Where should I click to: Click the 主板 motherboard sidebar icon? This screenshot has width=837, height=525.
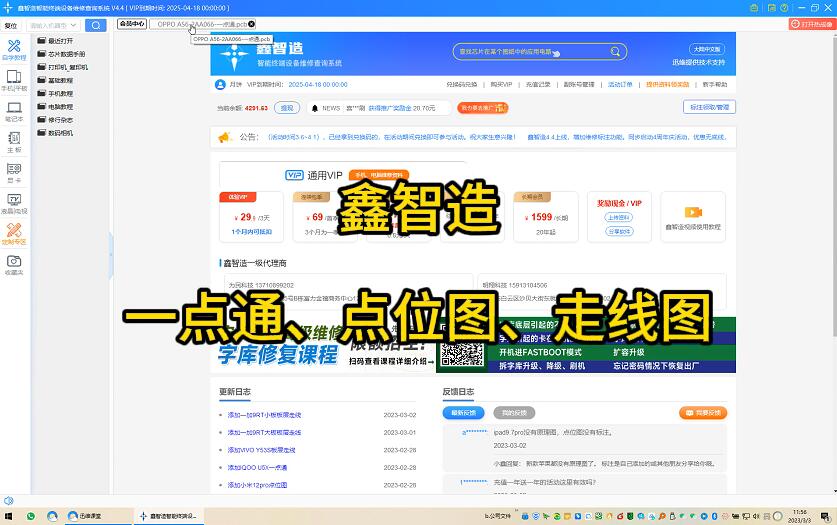coord(14,141)
